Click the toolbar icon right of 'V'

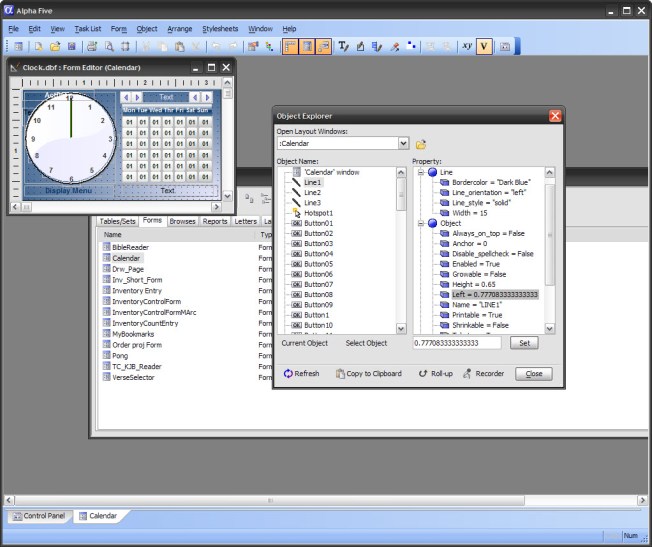505,47
